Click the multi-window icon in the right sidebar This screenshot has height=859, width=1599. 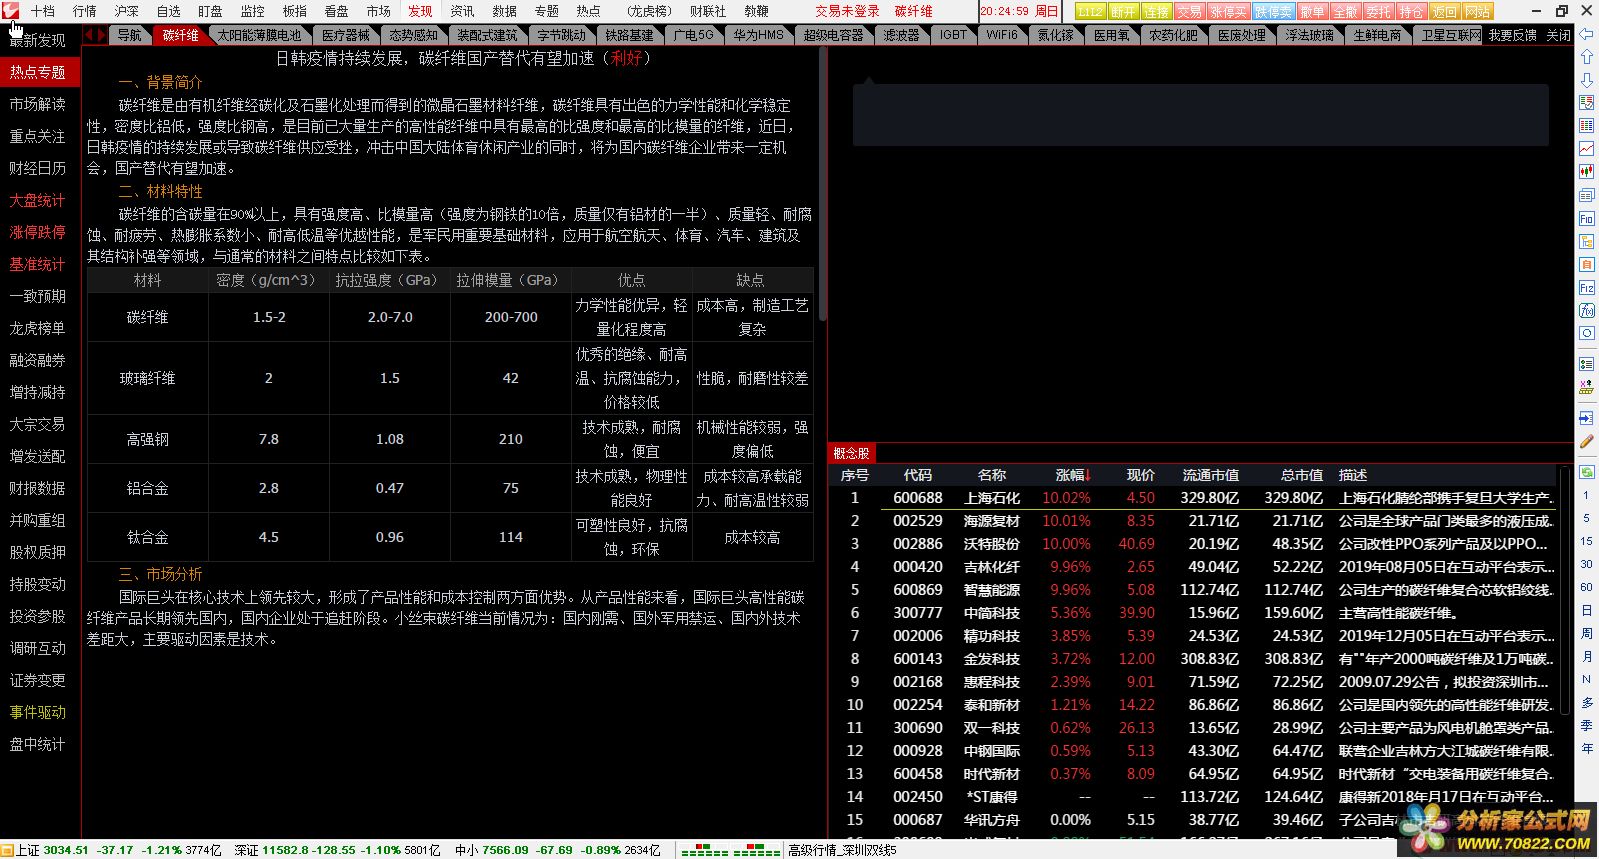pos(1586,194)
